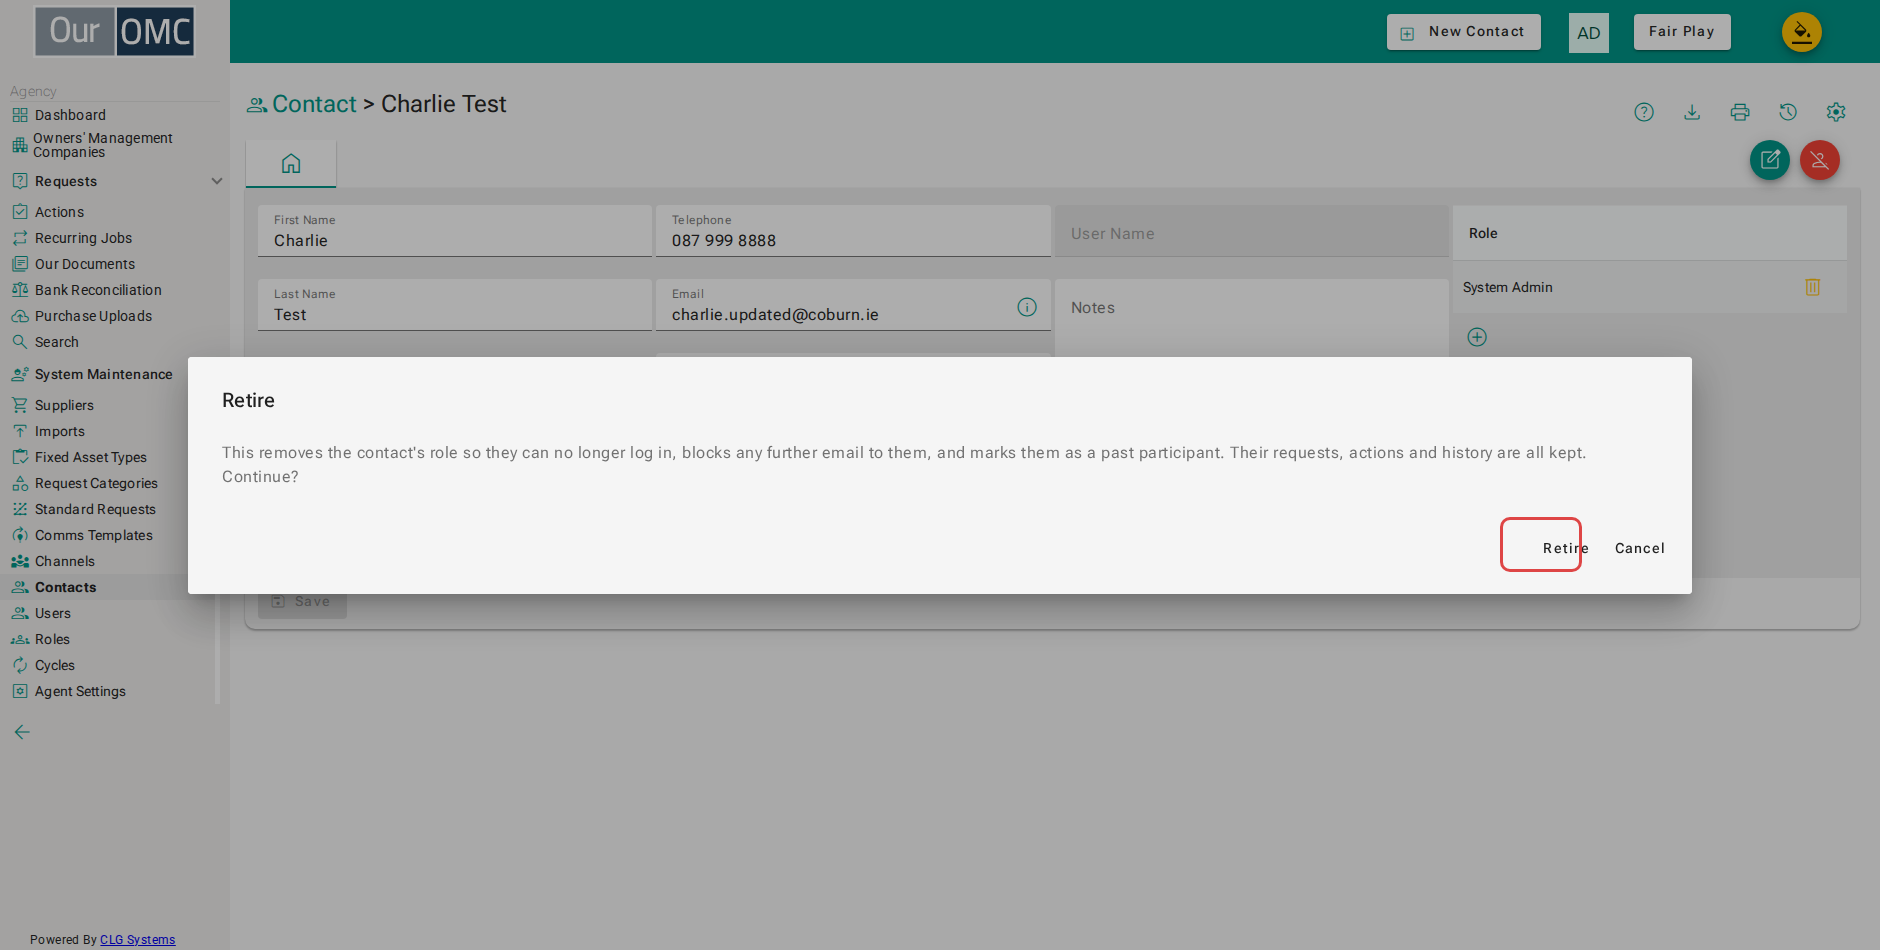
Task: Add a role with the plus icon
Action: 1477,337
